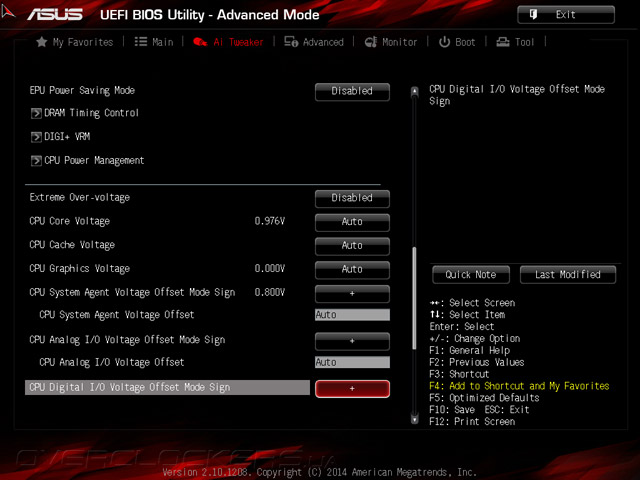Image resolution: width=640 pixels, height=480 pixels.
Task: Open CPU Core Voltage Auto dropdown
Action: 352,222
